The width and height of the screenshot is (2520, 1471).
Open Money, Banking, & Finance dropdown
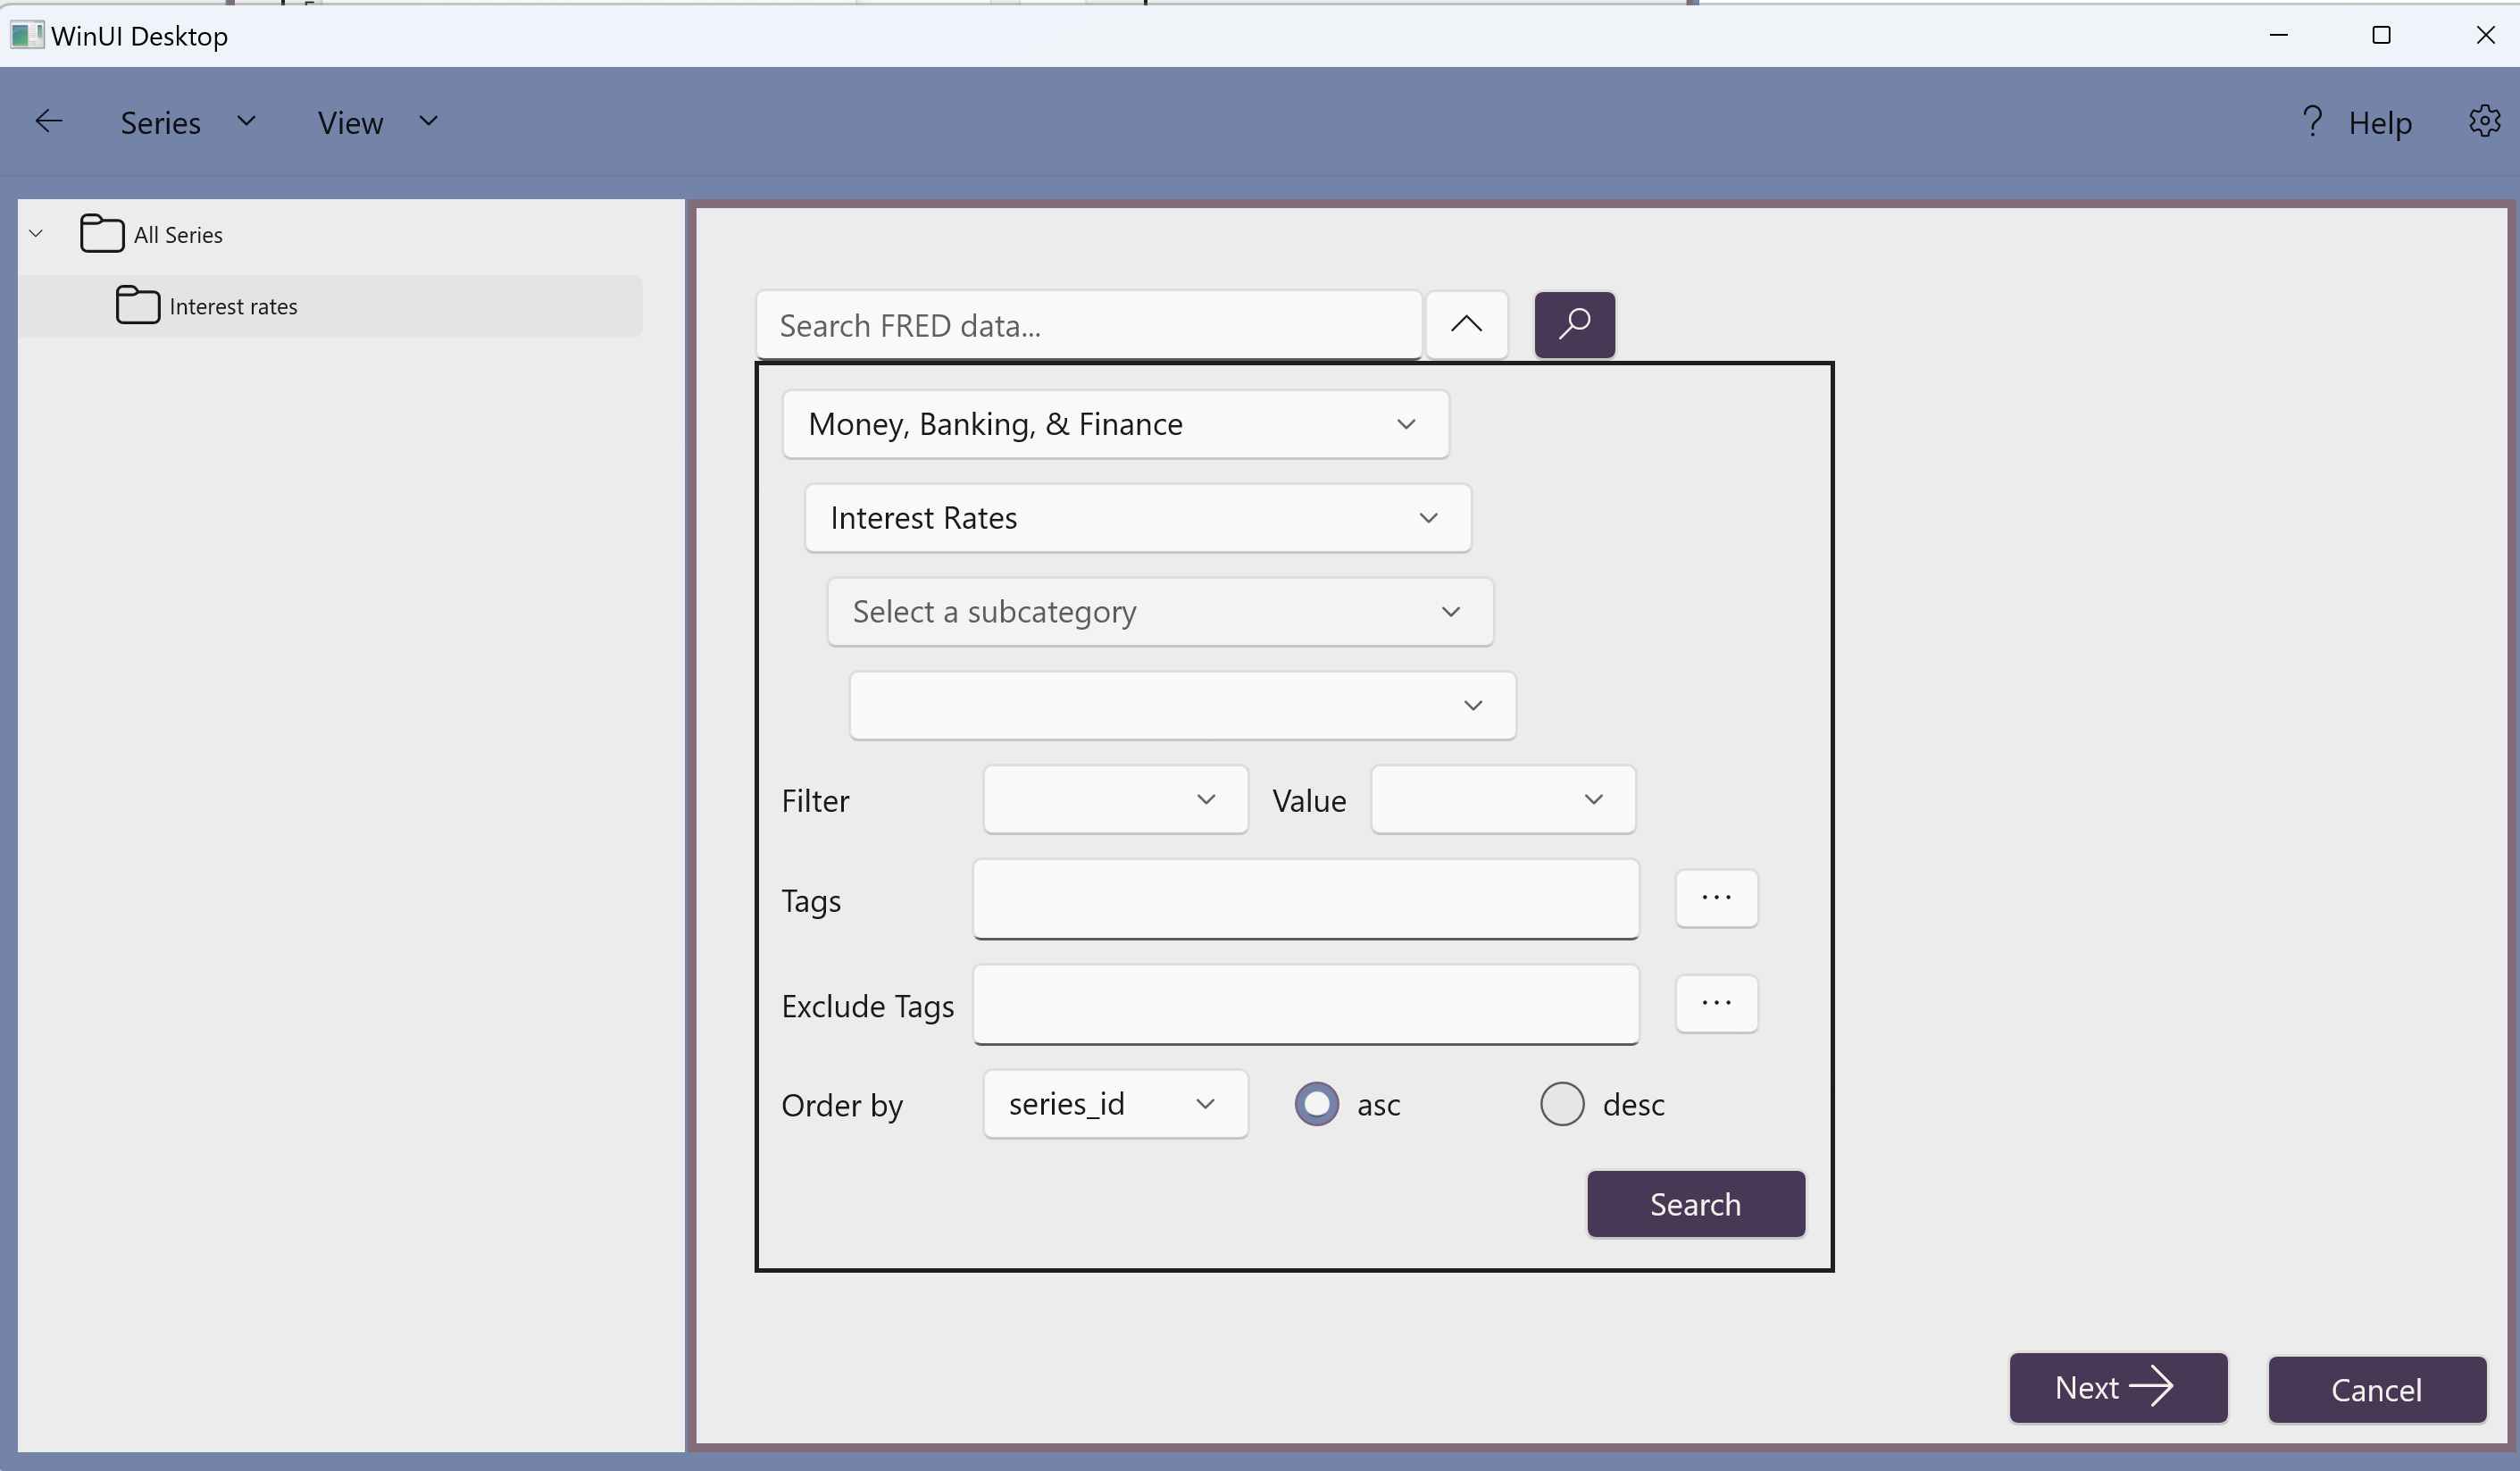[x=1115, y=424]
